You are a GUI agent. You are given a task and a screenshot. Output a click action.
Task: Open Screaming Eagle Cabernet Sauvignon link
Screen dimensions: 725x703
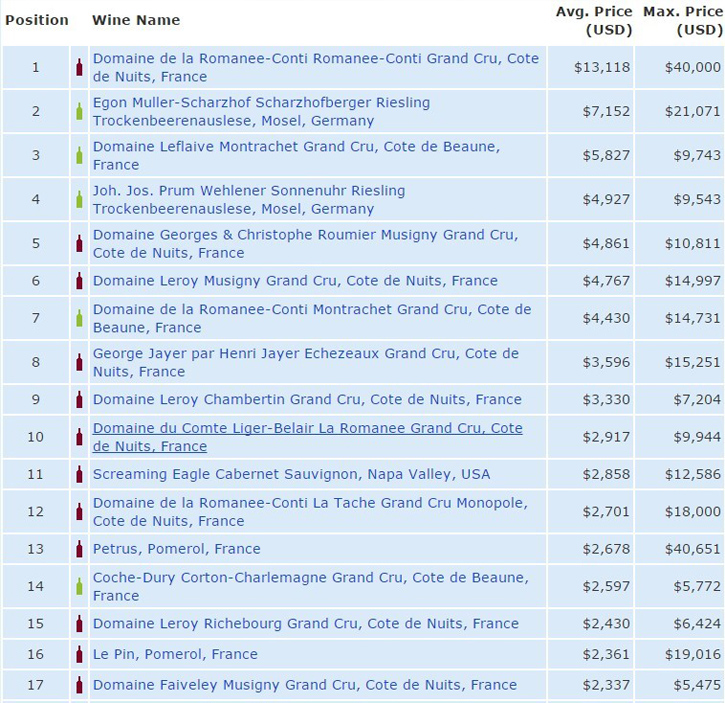[291, 475]
